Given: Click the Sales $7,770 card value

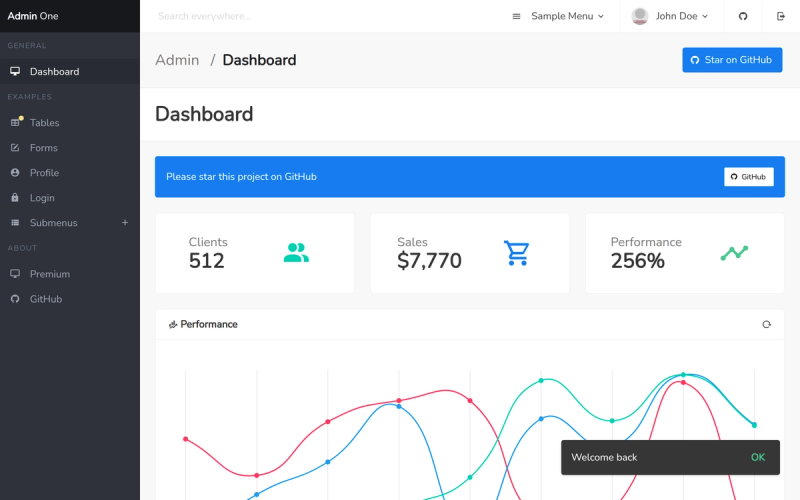Looking at the screenshot, I should (x=429, y=261).
